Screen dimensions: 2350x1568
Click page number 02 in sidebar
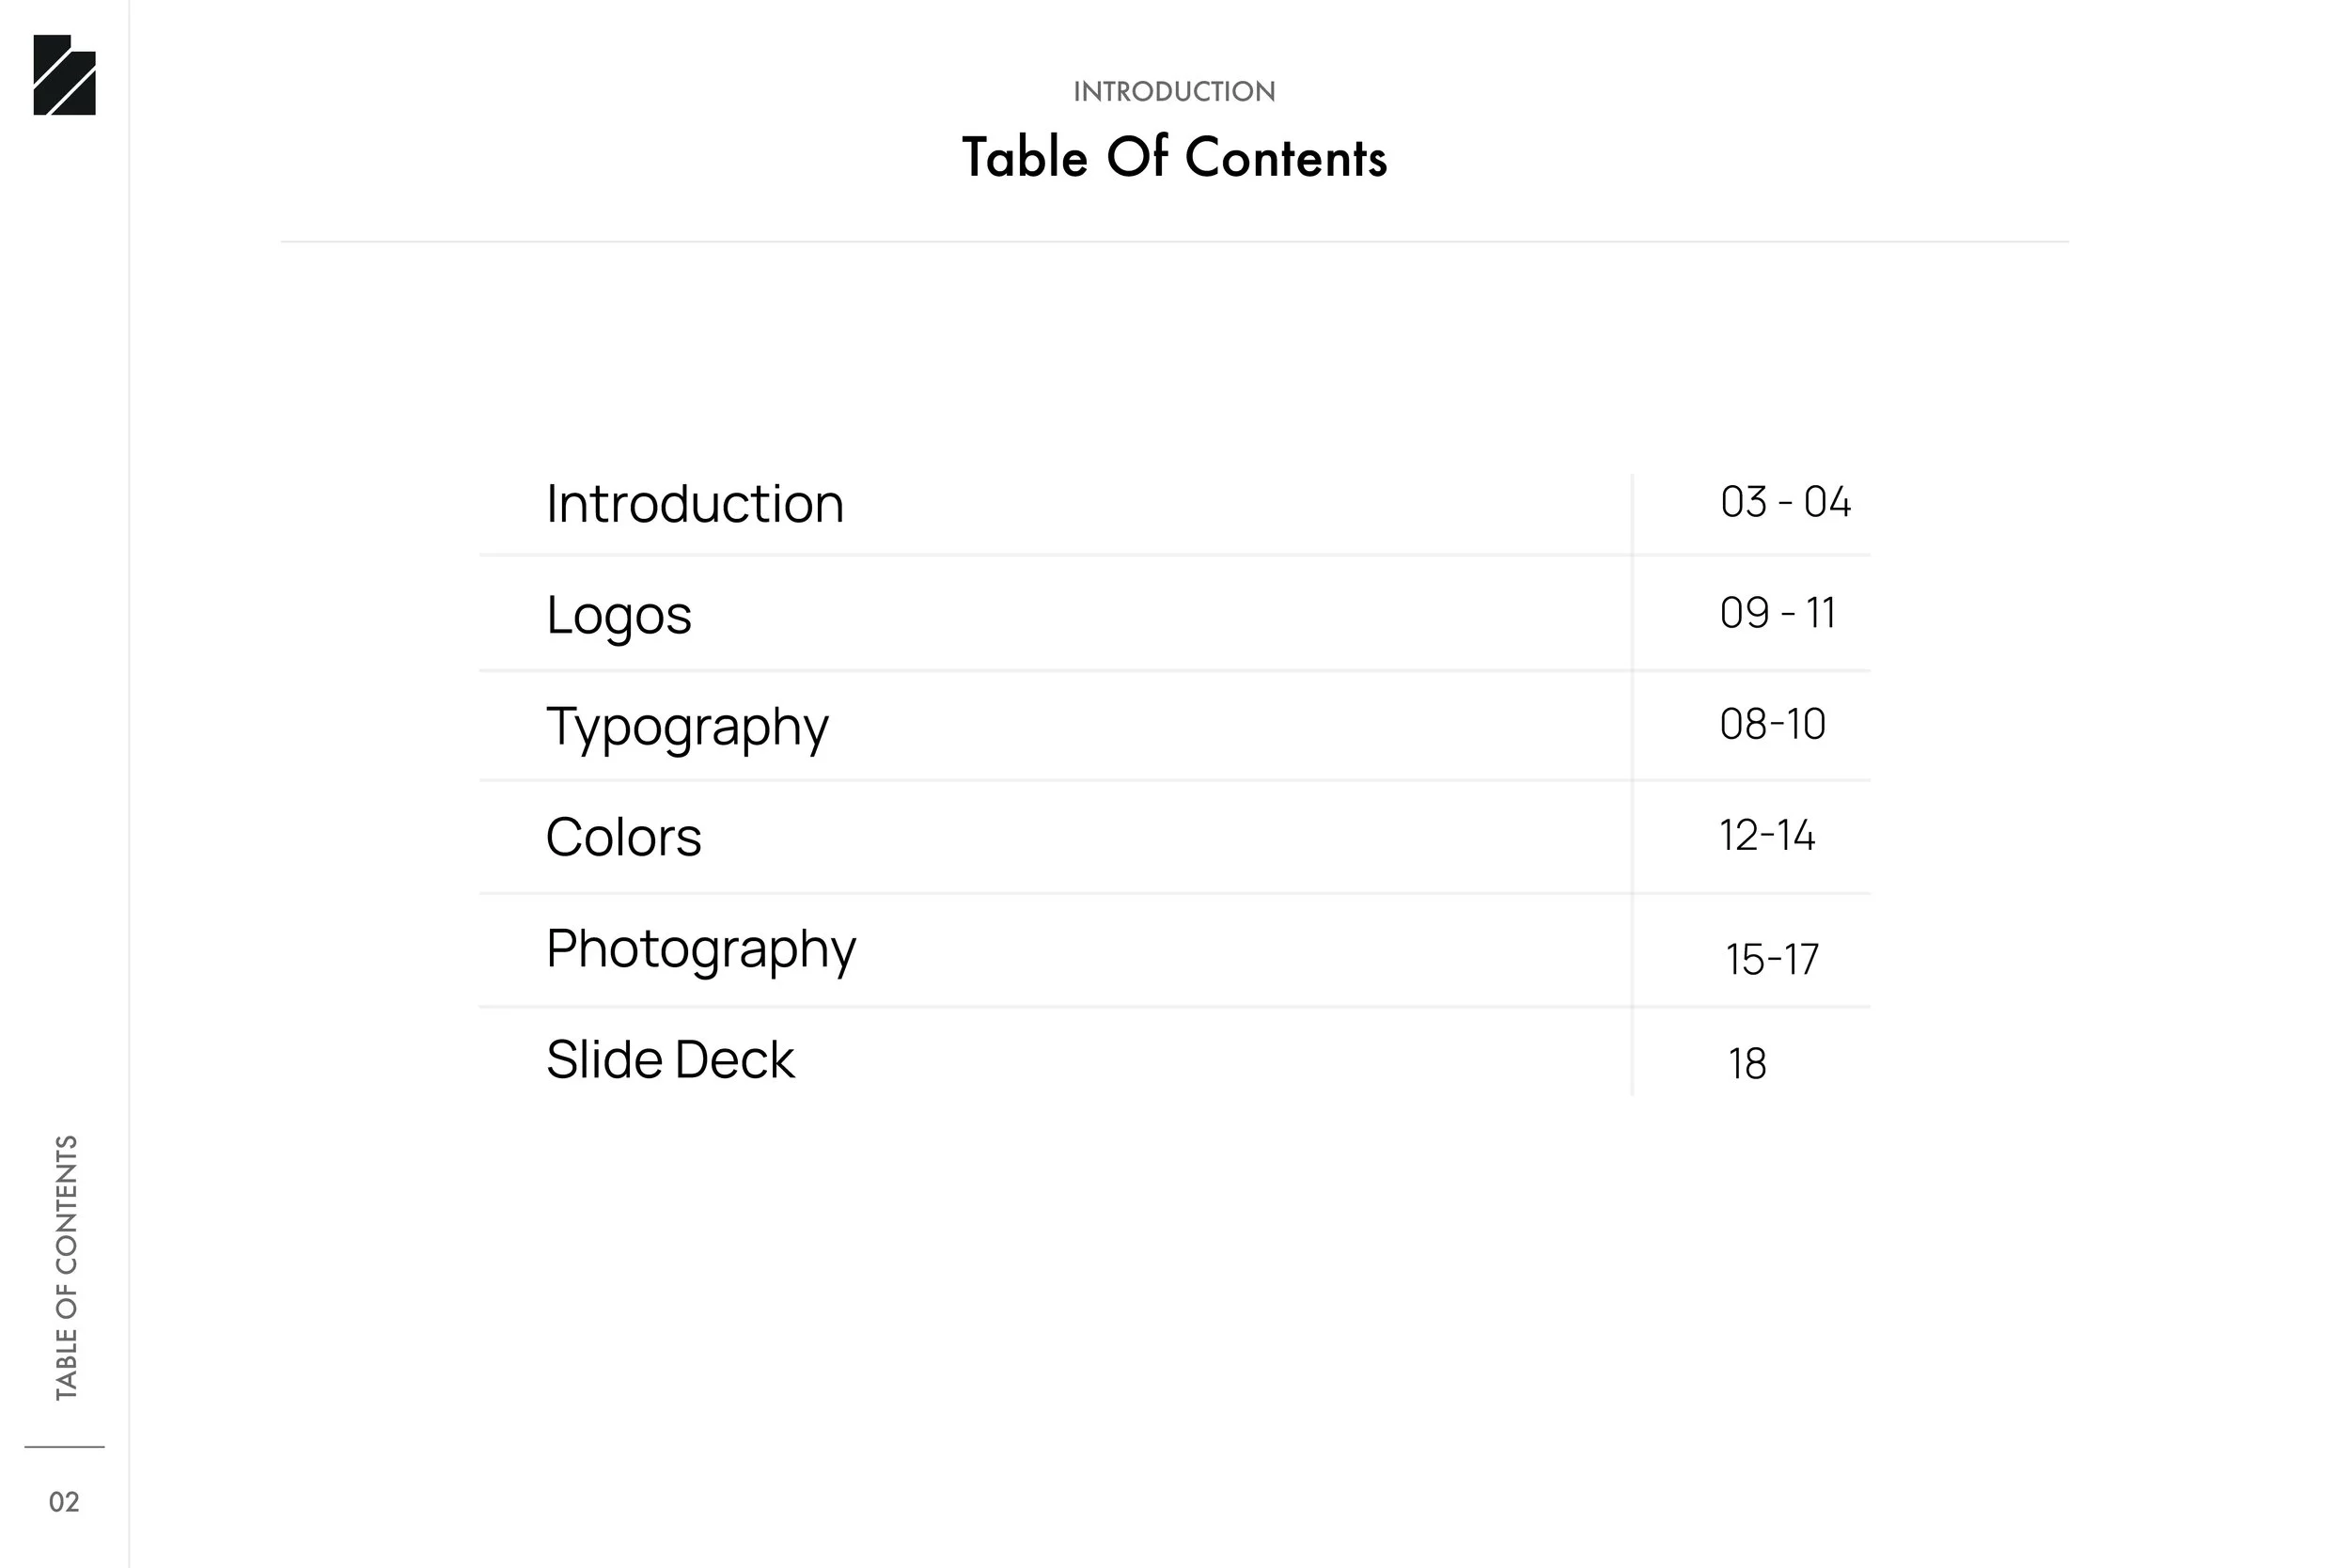coord(64,1502)
